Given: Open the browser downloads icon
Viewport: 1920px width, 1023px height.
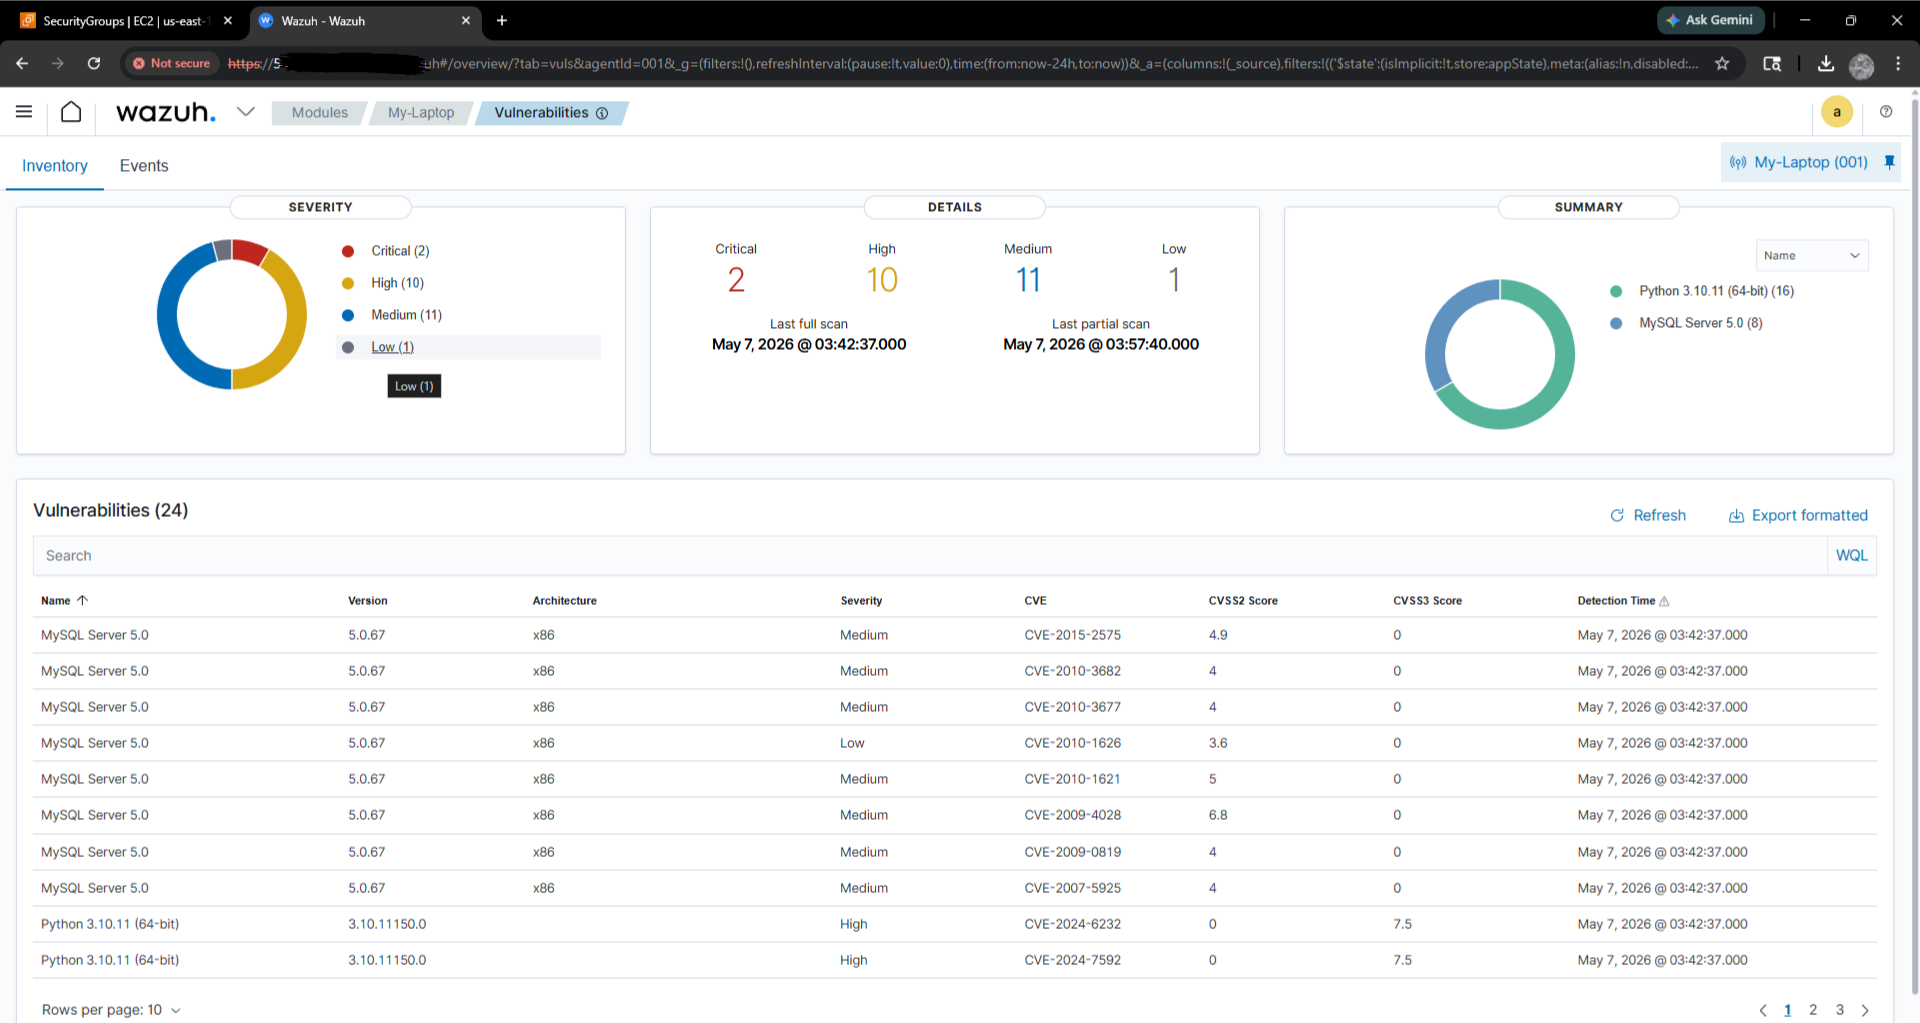Looking at the screenshot, I should click(1826, 63).
